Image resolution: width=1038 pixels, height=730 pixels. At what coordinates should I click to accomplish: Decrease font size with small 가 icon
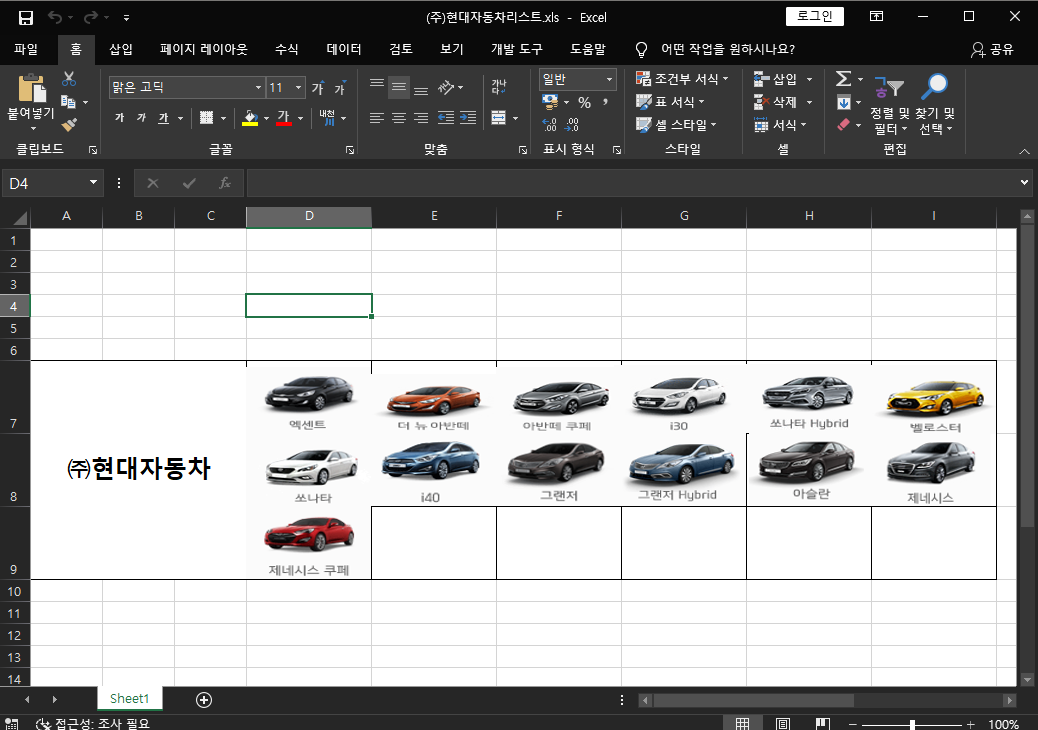point(340,87)
